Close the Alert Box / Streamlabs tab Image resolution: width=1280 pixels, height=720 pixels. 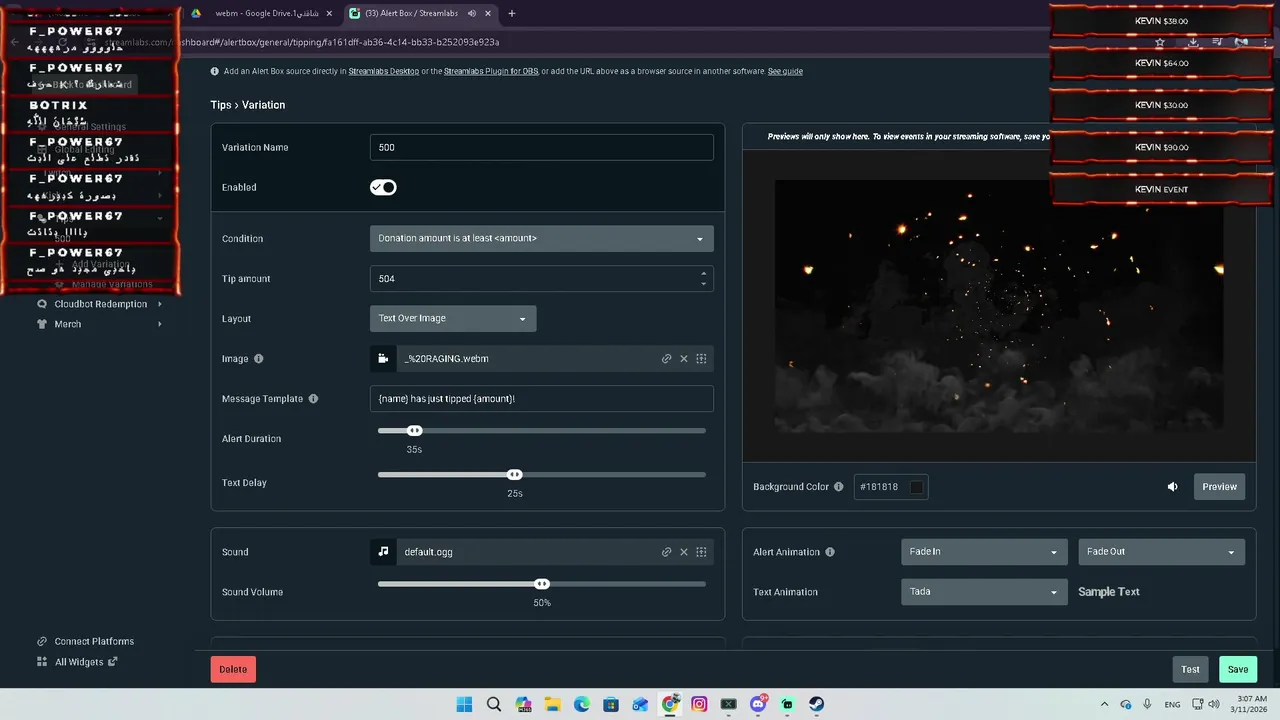488,13
